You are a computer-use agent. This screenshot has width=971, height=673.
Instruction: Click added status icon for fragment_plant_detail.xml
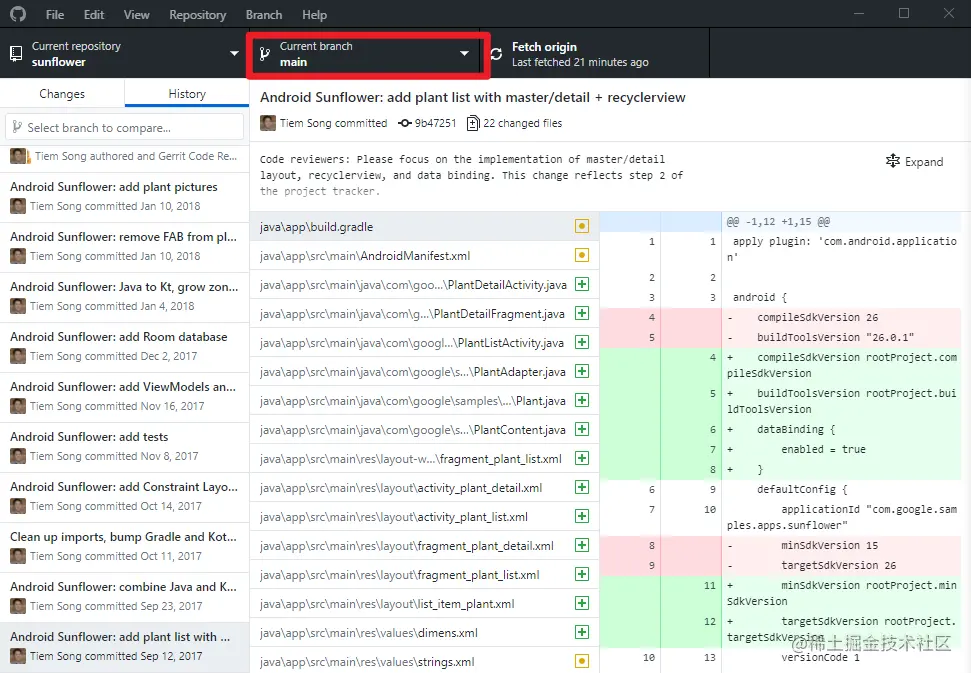(581, 545)
